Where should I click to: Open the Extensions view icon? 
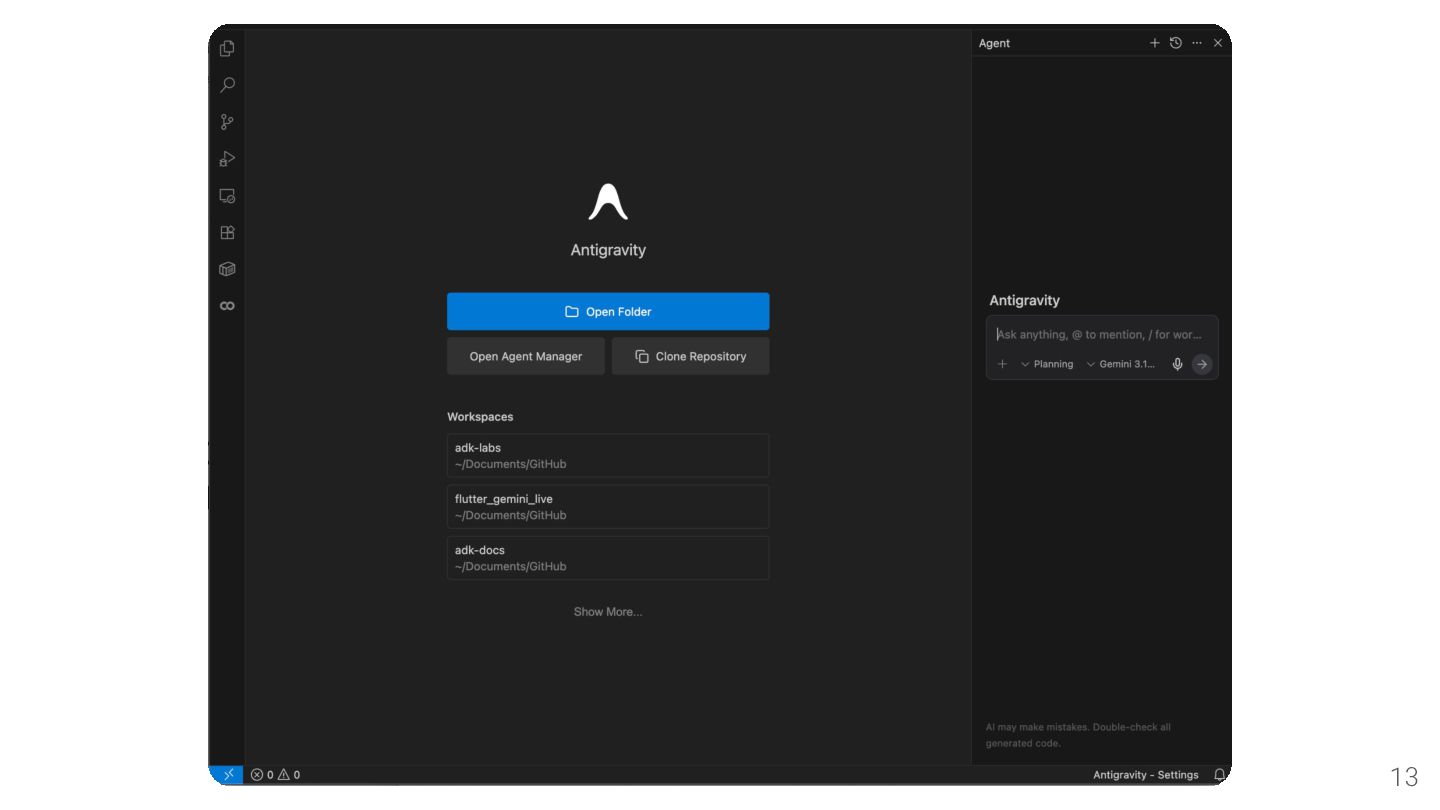click(227, 232)
